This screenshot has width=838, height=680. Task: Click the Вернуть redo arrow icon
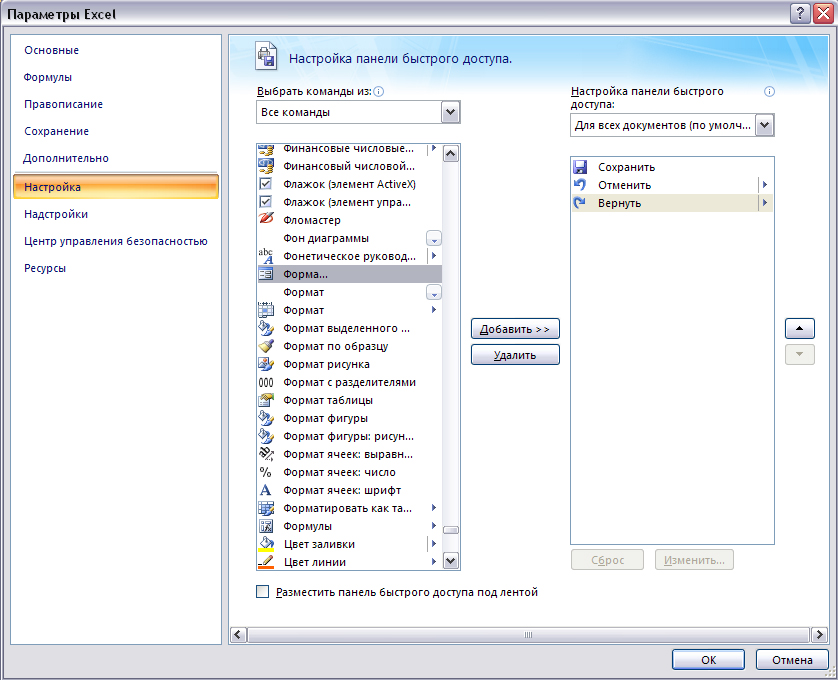click(580, 203)
